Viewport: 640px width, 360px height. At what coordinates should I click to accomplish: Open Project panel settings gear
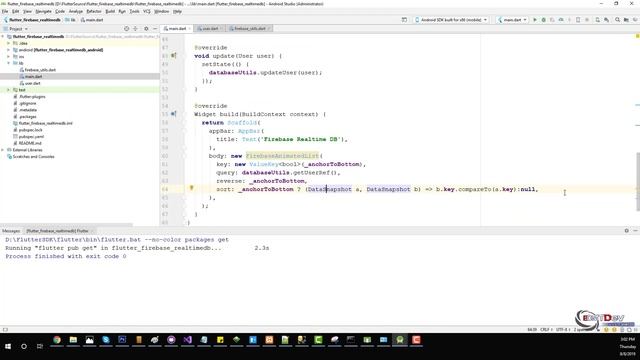point(146,29)
